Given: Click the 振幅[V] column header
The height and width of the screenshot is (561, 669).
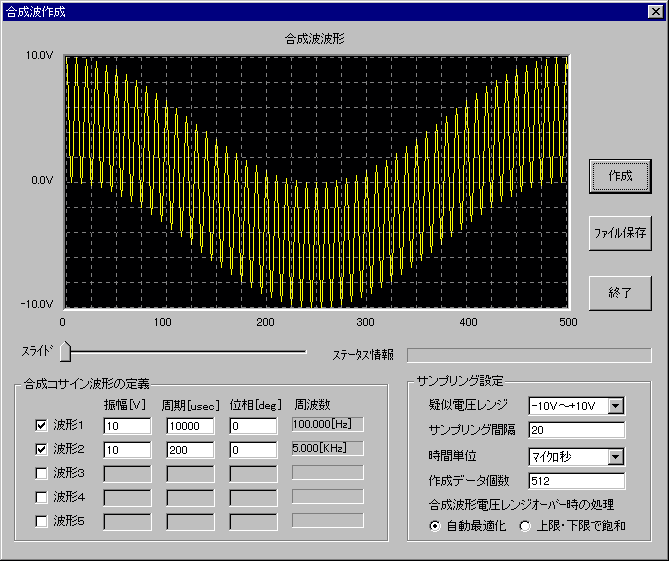Looking at the screenshot, I should 125,404.
